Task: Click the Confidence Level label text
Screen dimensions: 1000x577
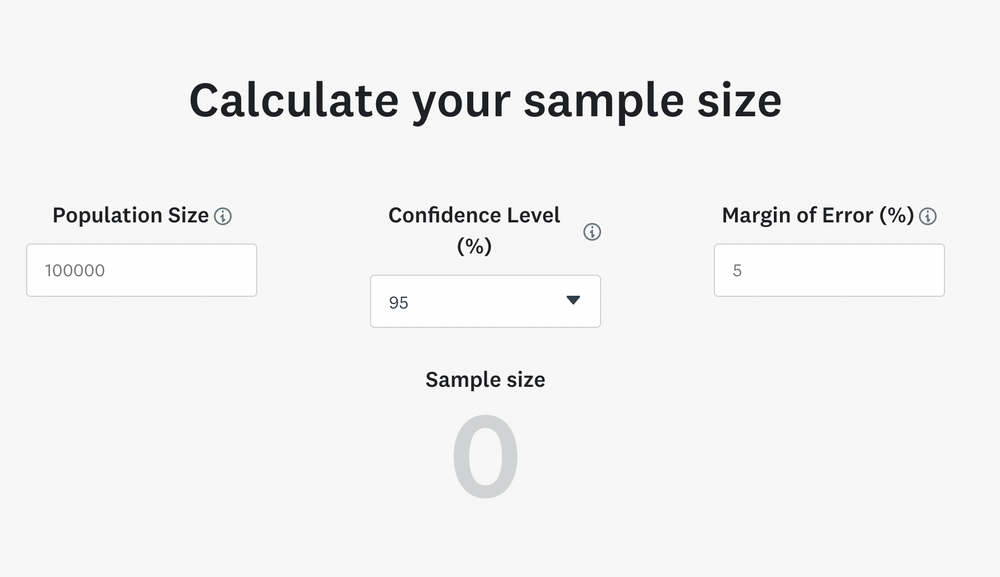Action: tap(474, 215)
